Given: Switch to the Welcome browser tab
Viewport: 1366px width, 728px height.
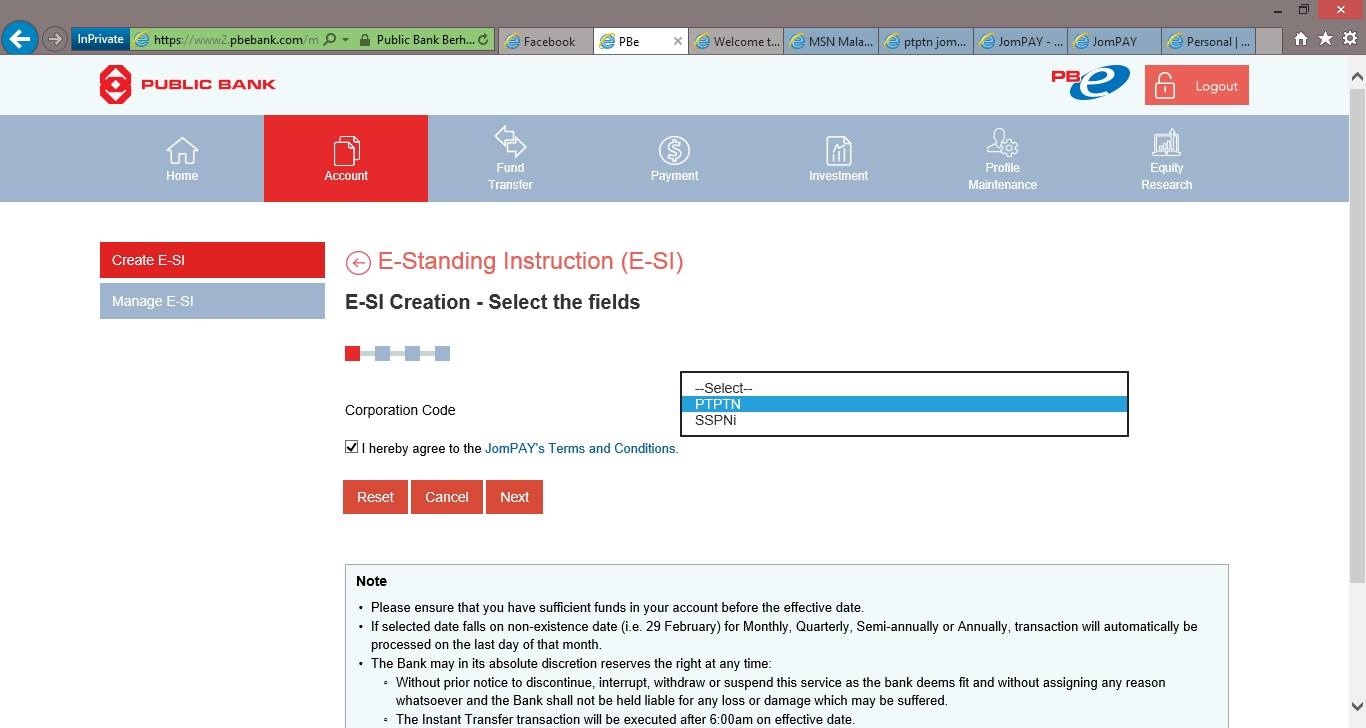Looking at the screenshot, I should (x=736, y=41).
